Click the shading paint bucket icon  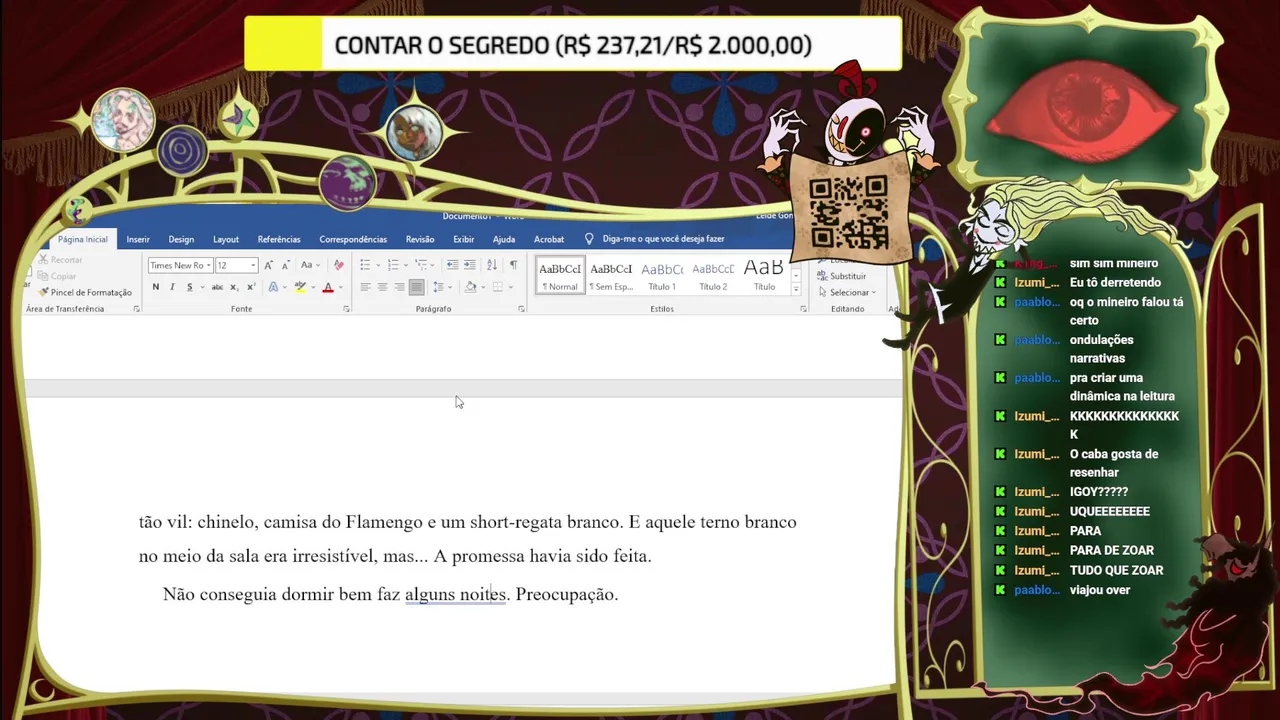pos(471,287)
